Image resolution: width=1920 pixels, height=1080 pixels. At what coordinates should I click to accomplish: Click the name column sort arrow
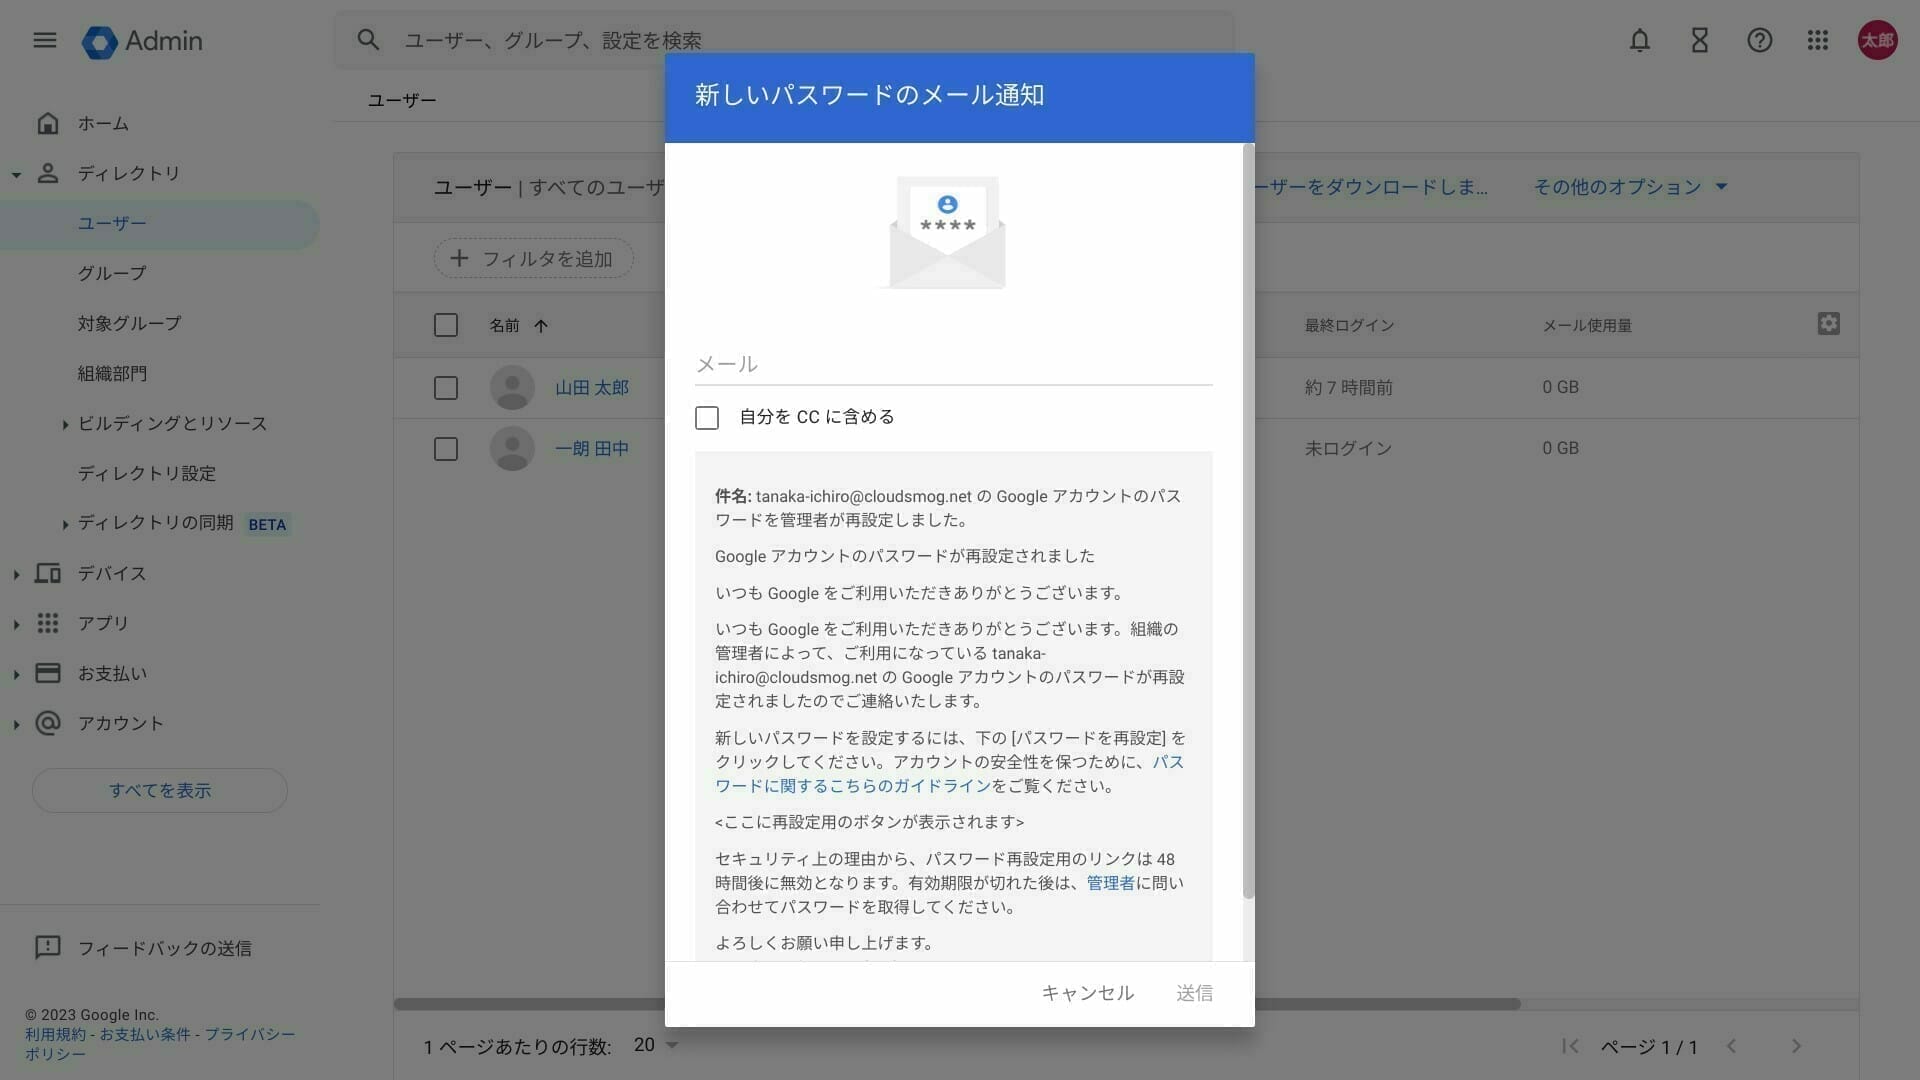[x=541, y=325]
